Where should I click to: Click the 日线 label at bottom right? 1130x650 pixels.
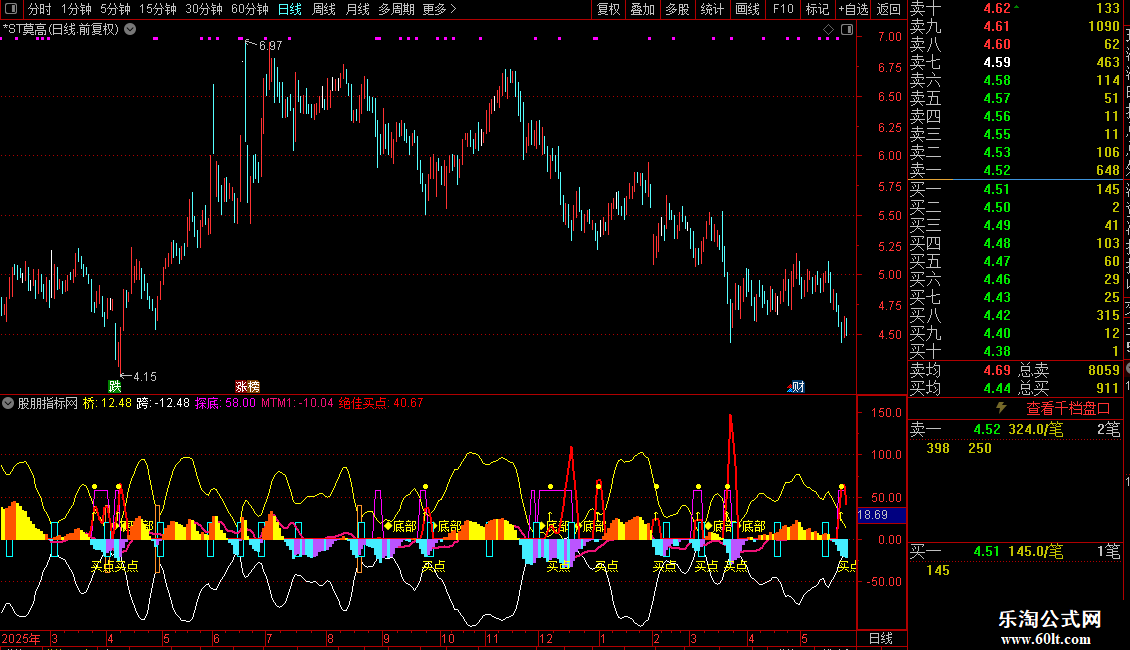coord(881,638)
